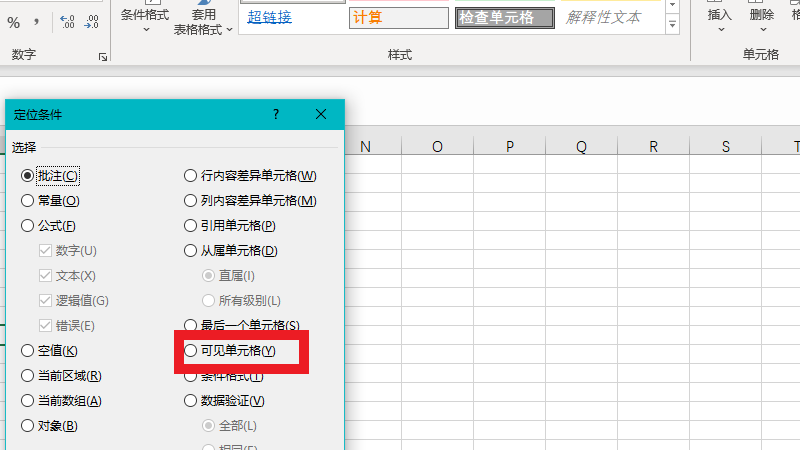The height and width of the screenshot is (450, 800).
Task: Select the 可见单元格 radio option
Action: click(191, 351)
